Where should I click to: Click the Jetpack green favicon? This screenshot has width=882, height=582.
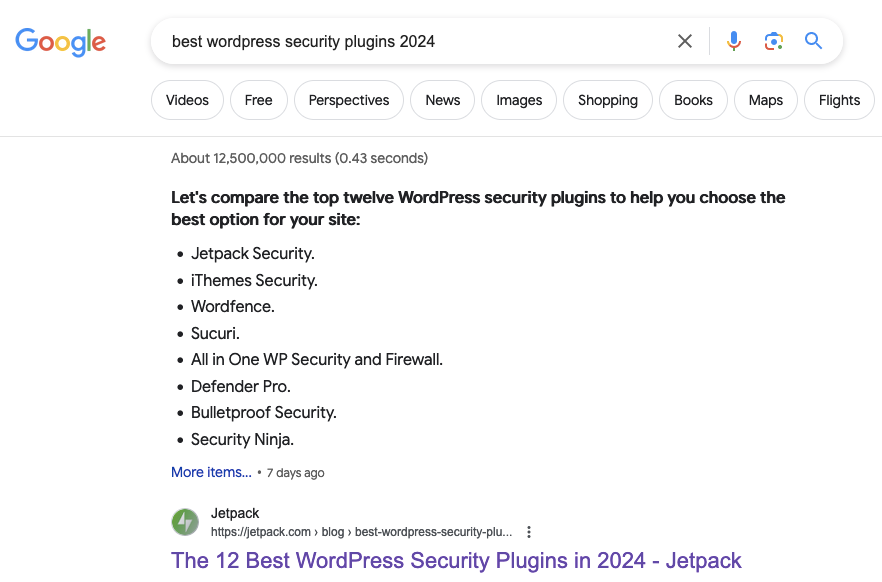[x=185, y=522]
